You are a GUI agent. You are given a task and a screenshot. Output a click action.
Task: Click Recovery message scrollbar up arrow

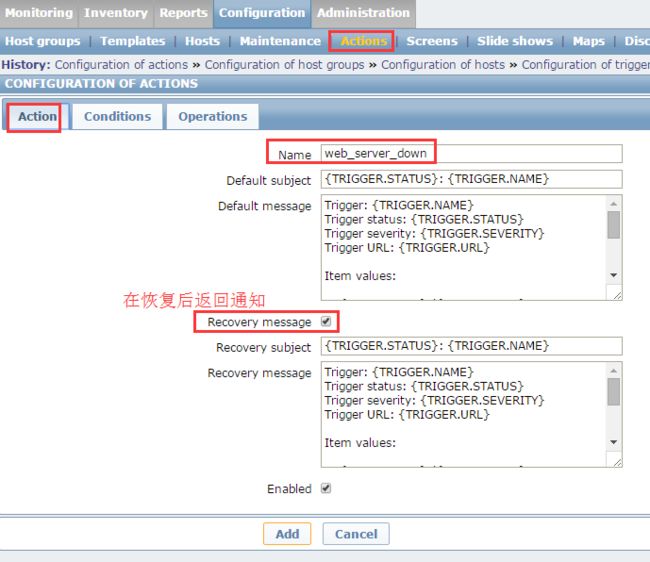[x=614, y=371]
